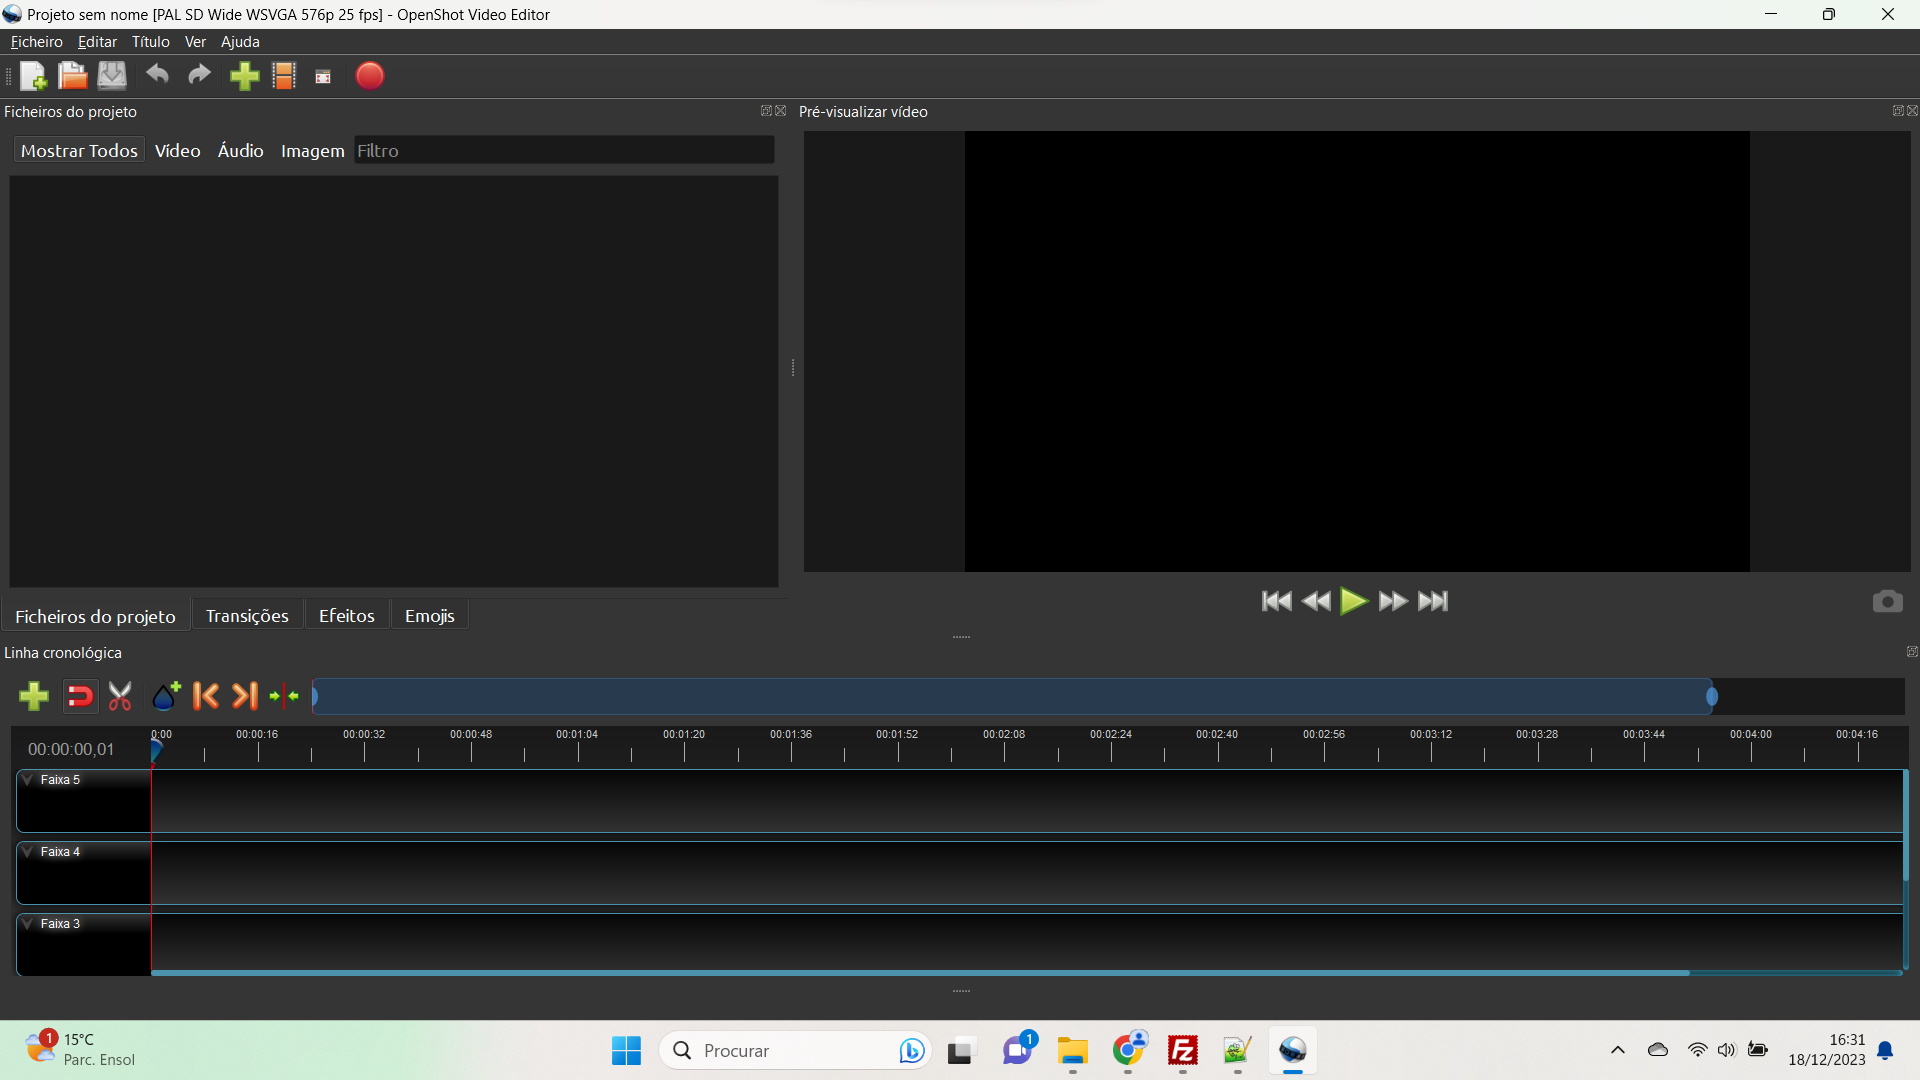Save the project with the toolbar icon
The width and height of the screenshot is (1920, 1080).
coord(112,76)
